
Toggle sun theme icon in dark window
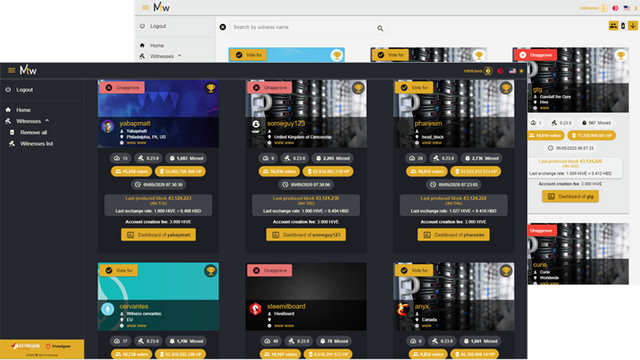[521, 71]
